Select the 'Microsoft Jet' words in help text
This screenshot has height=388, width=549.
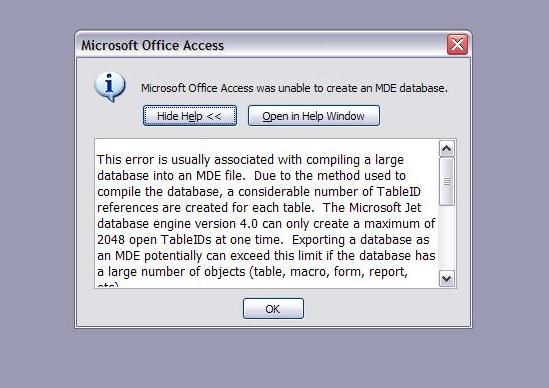pos(385,208)
